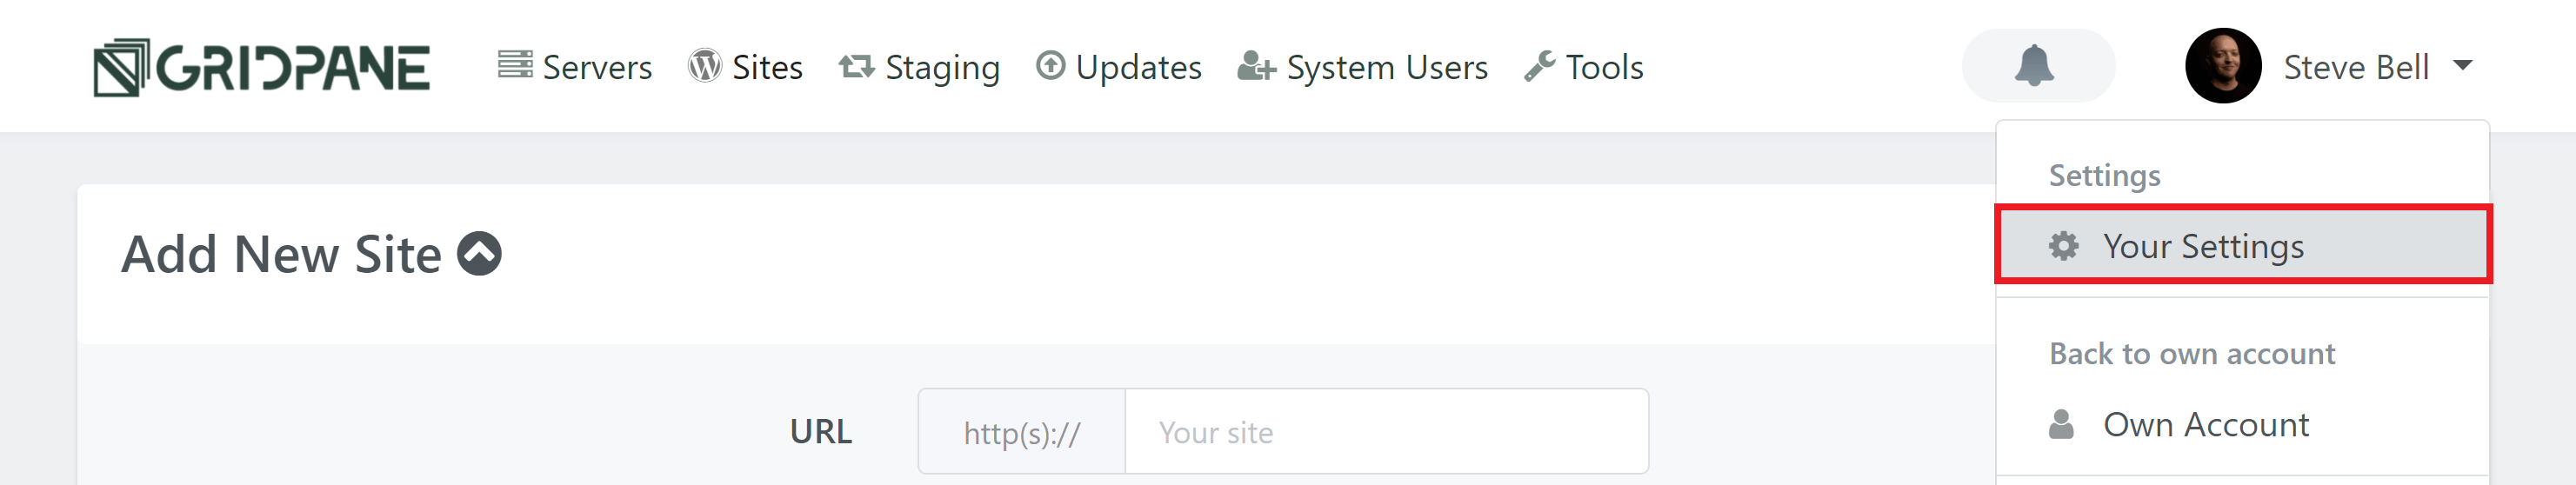This screenshot has height=485, width=2576.
Task: Click the WordPress Sites icon
Action: click(x=704, y=66)
